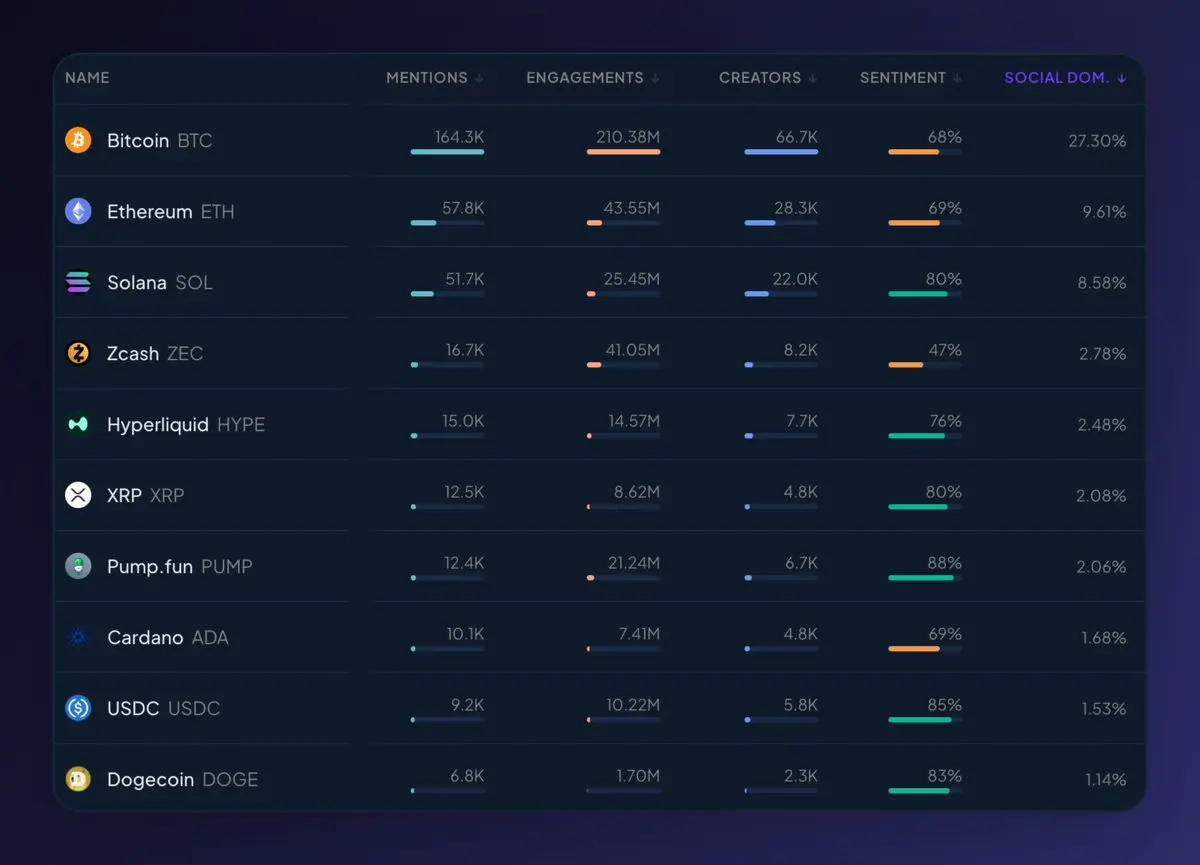Click Hyperliquid's 7.7K creators value
The height and width of the screenshot is (865, 1200).
pos(802,421)
